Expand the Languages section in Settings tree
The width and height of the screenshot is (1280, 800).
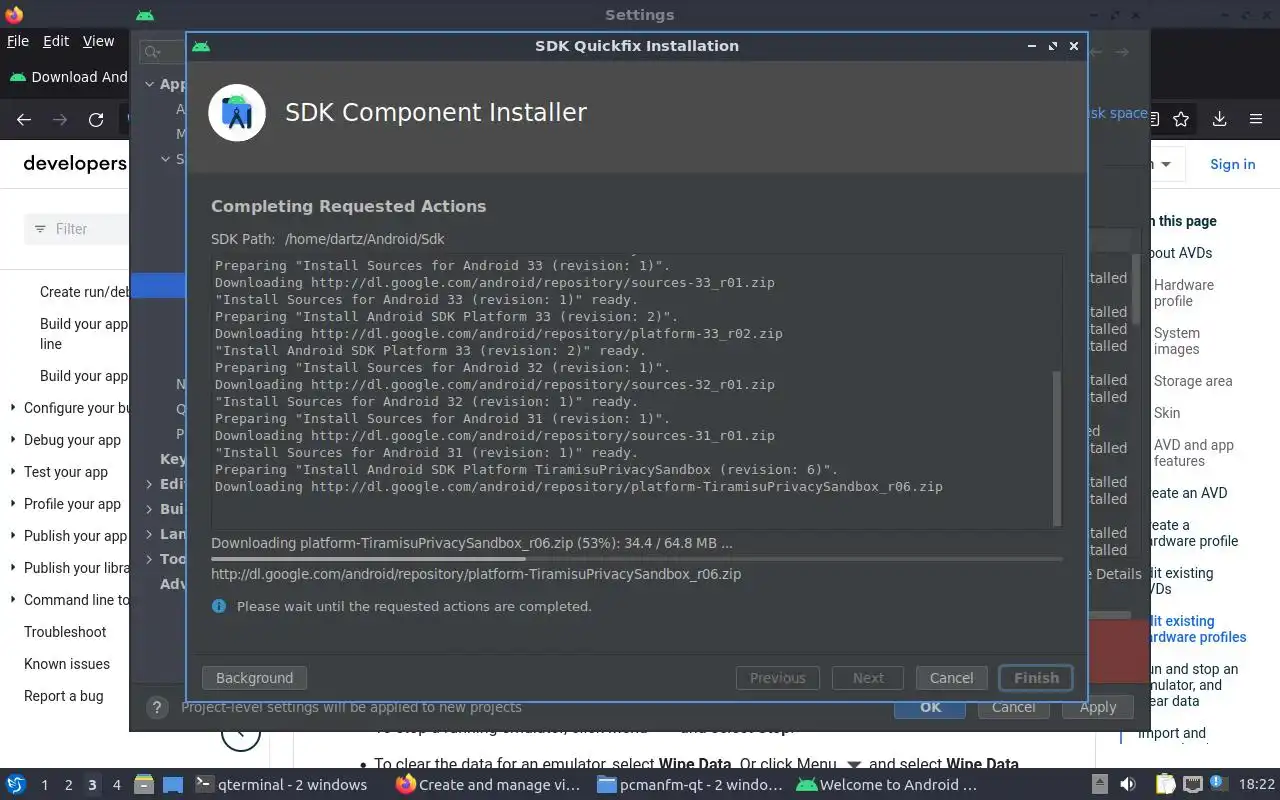150,534
